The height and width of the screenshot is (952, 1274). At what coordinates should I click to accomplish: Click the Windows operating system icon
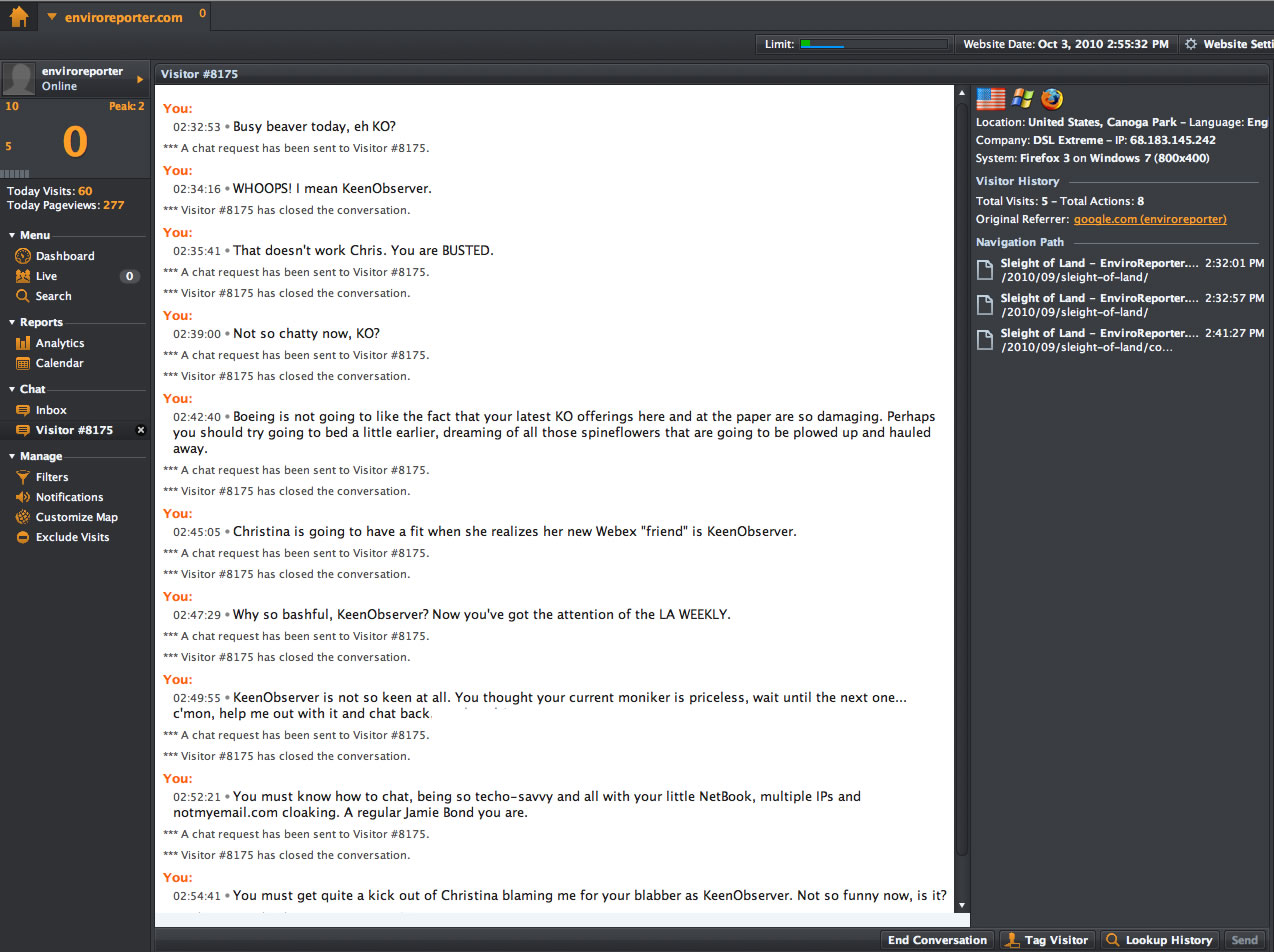click(x=1022, y=98)
